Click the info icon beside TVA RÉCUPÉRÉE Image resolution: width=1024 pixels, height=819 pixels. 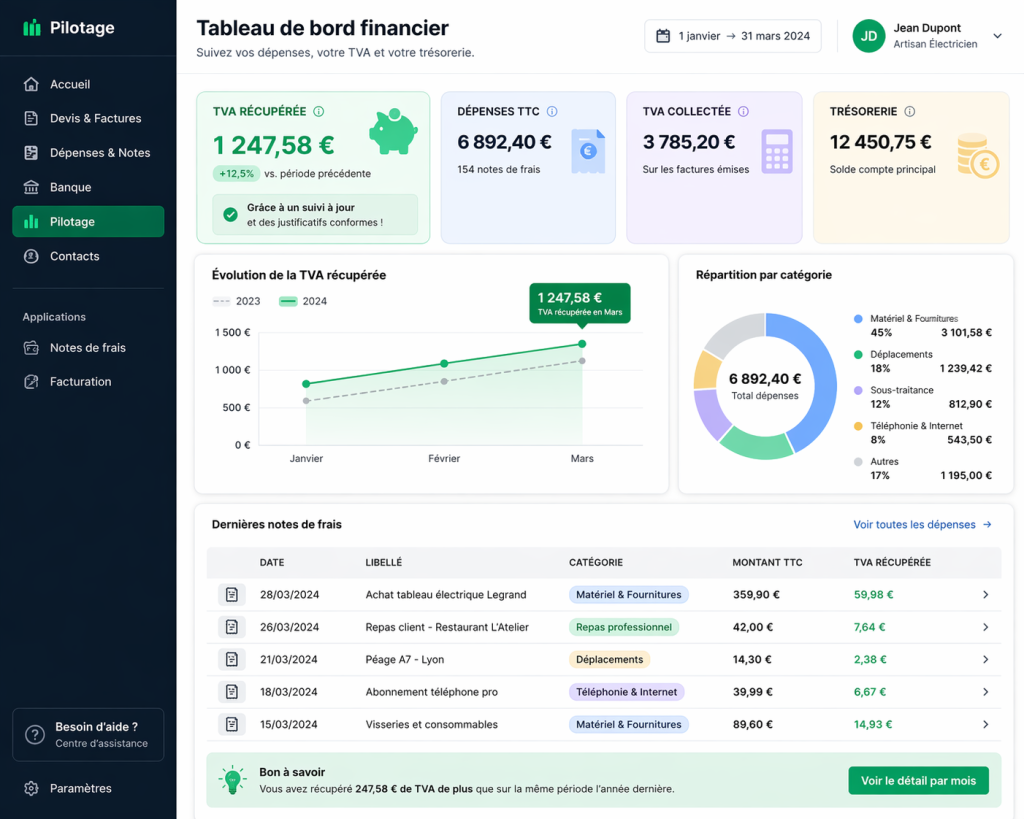[319, 112]
